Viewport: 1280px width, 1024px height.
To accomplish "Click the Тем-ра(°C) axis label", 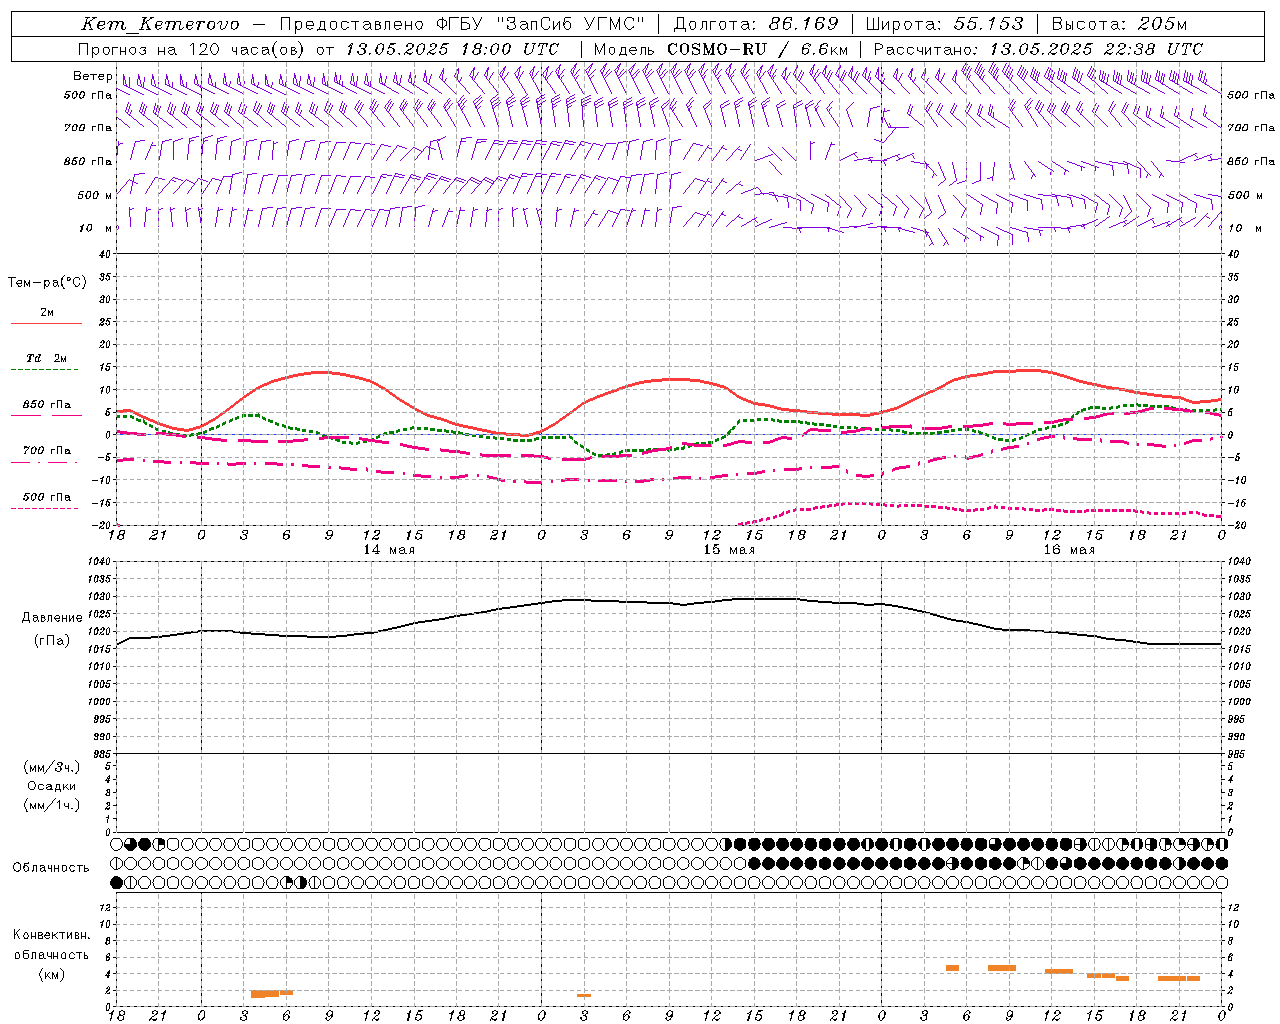I will 47,282.
